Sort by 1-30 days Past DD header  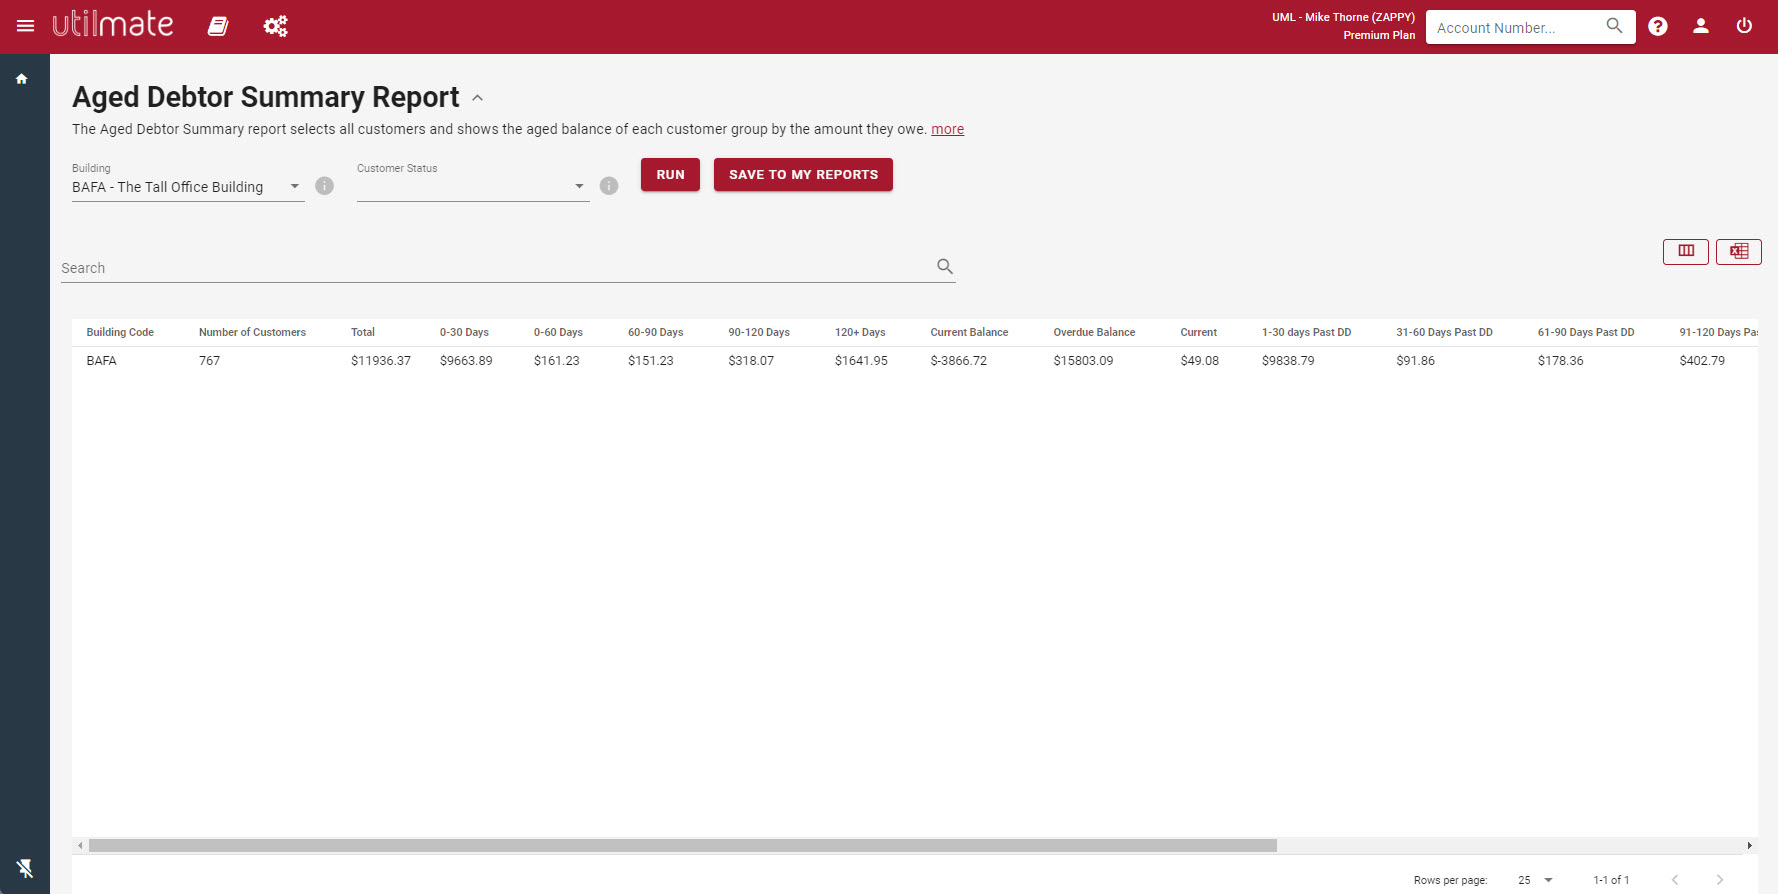click(x=1306, y=332)
